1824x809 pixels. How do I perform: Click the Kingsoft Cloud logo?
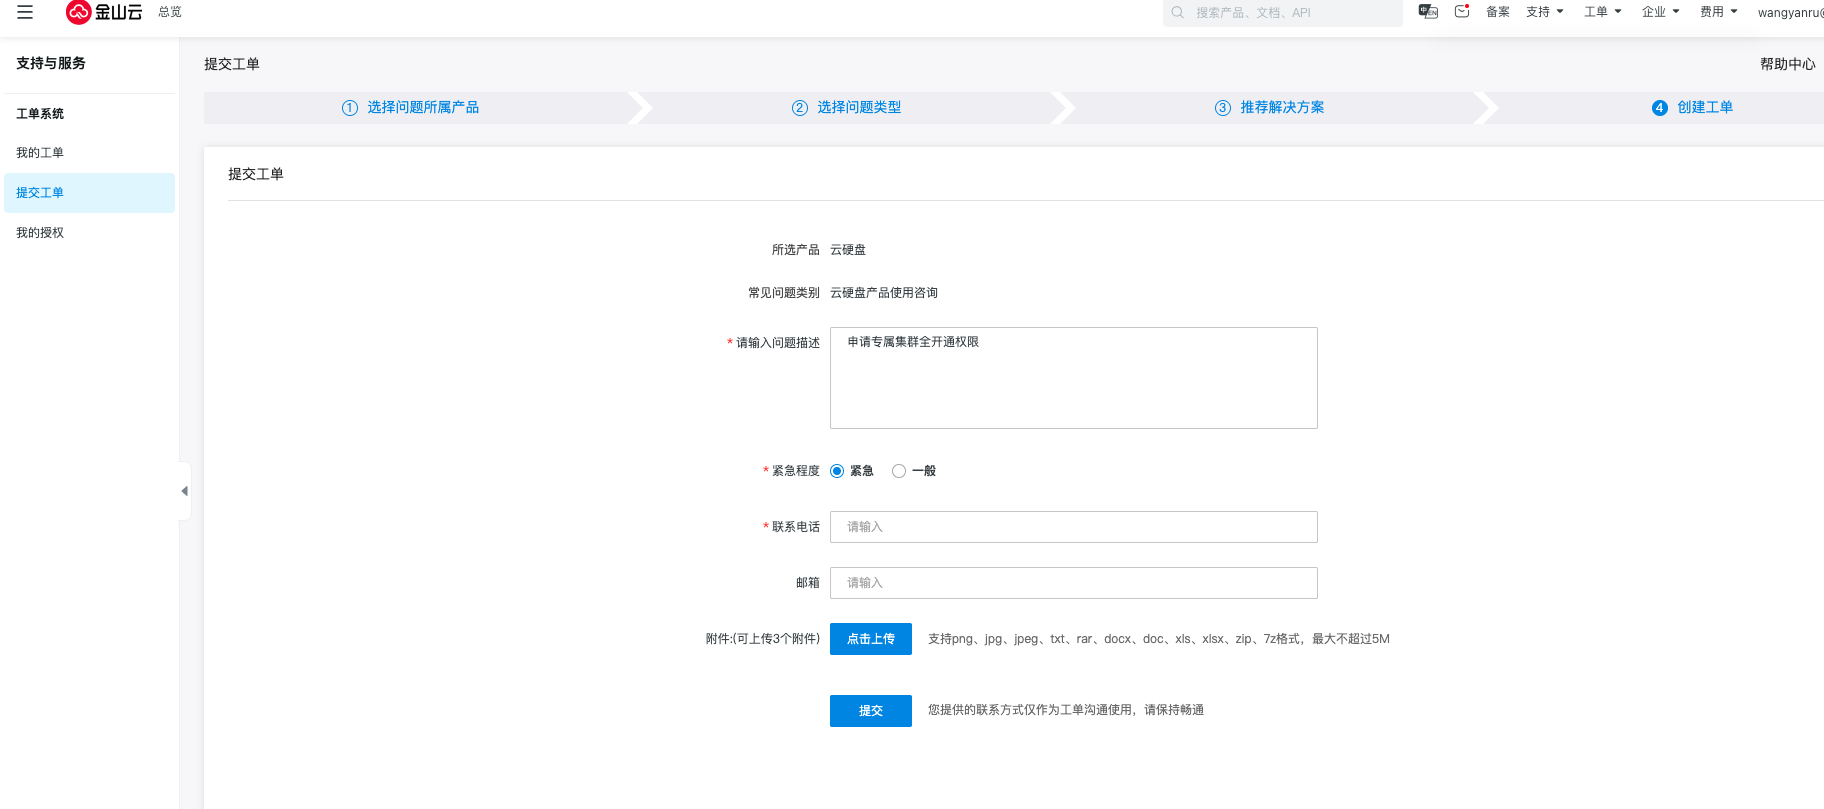click(104, 12)
